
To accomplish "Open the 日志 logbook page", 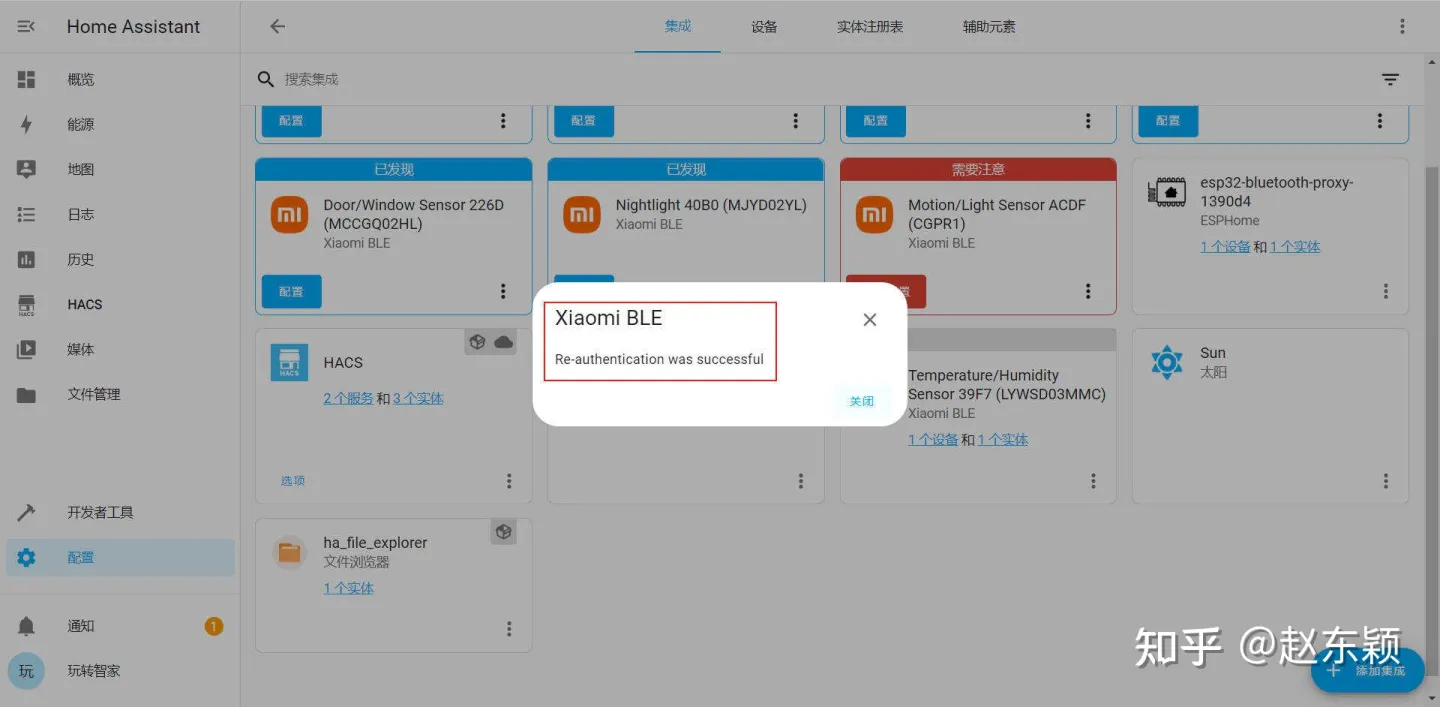I will [120, 215].
